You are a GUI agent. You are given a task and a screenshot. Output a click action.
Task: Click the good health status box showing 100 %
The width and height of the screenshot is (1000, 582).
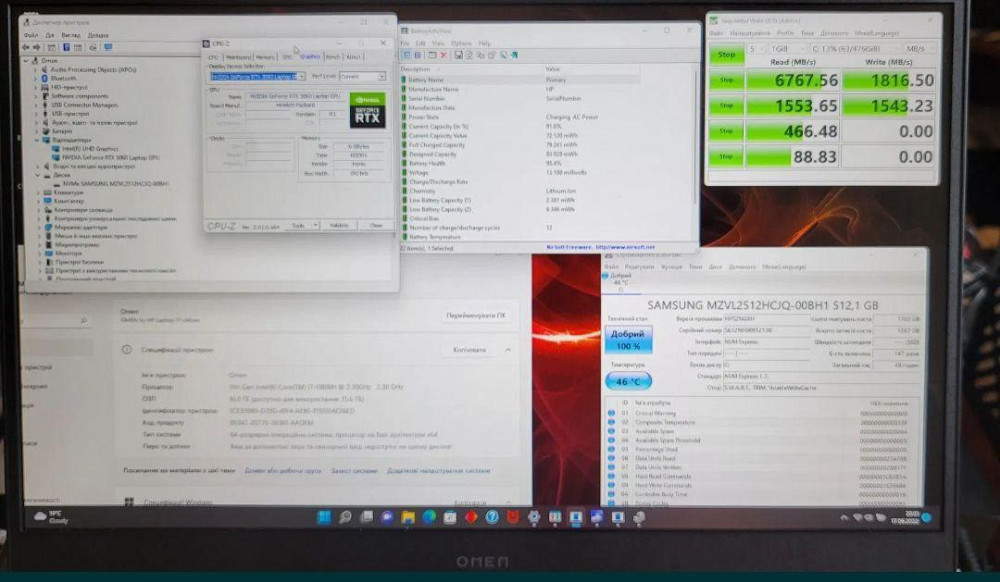[629, 339]
